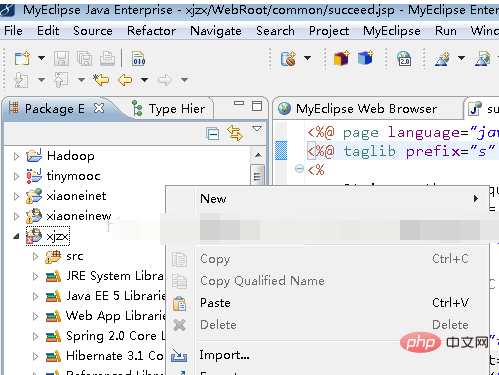Expand Java EE 5 Libraries node
The height and width of the screenshot is (375, 499).
(35, 296)
